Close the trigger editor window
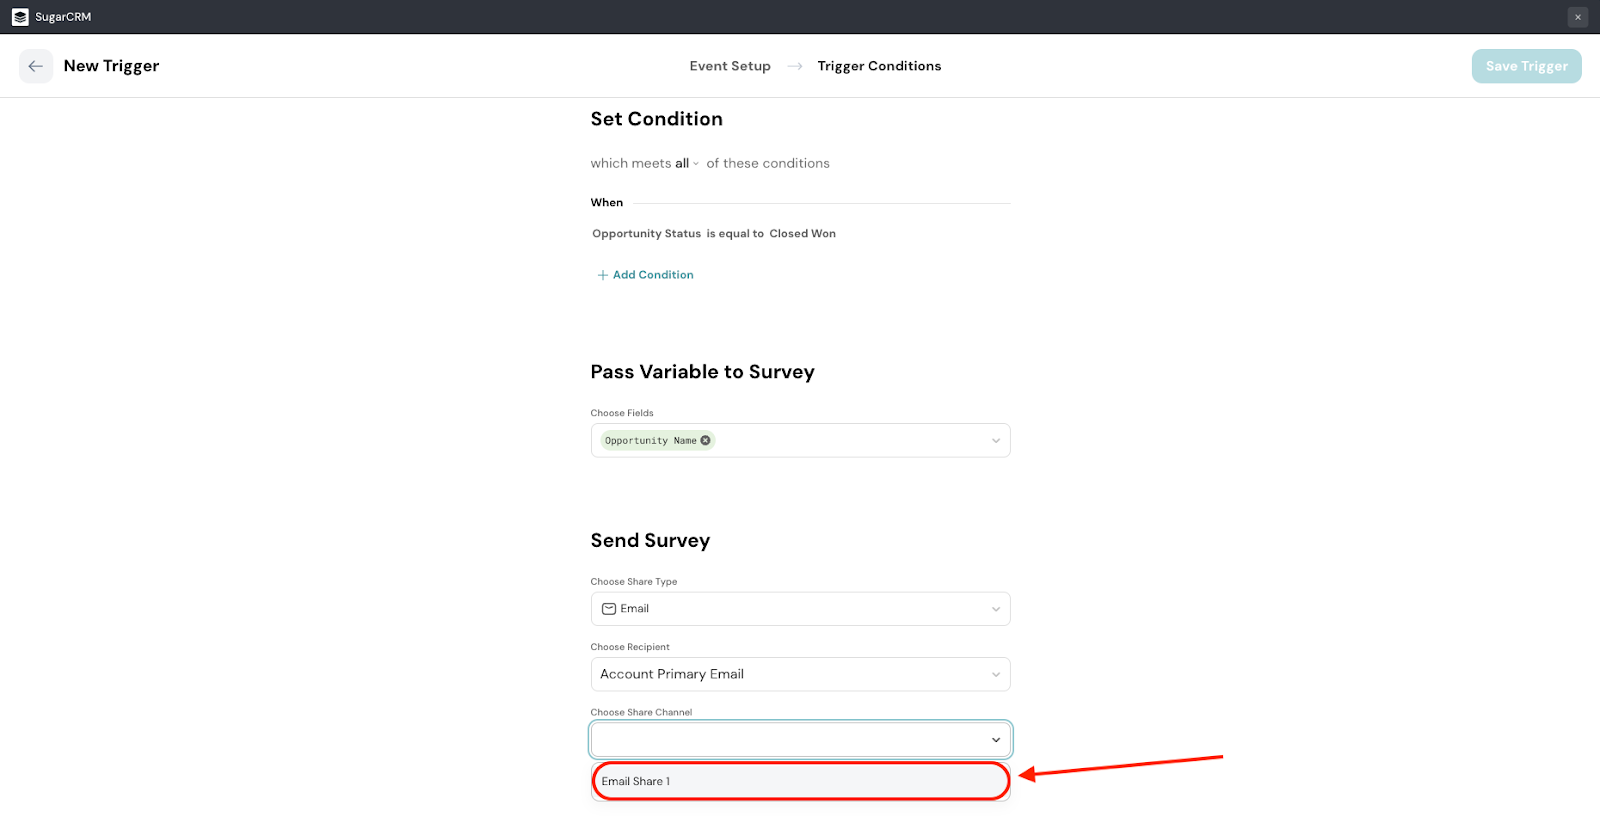The width and height of the screenshot is (1600, 823). point(1577,17)
